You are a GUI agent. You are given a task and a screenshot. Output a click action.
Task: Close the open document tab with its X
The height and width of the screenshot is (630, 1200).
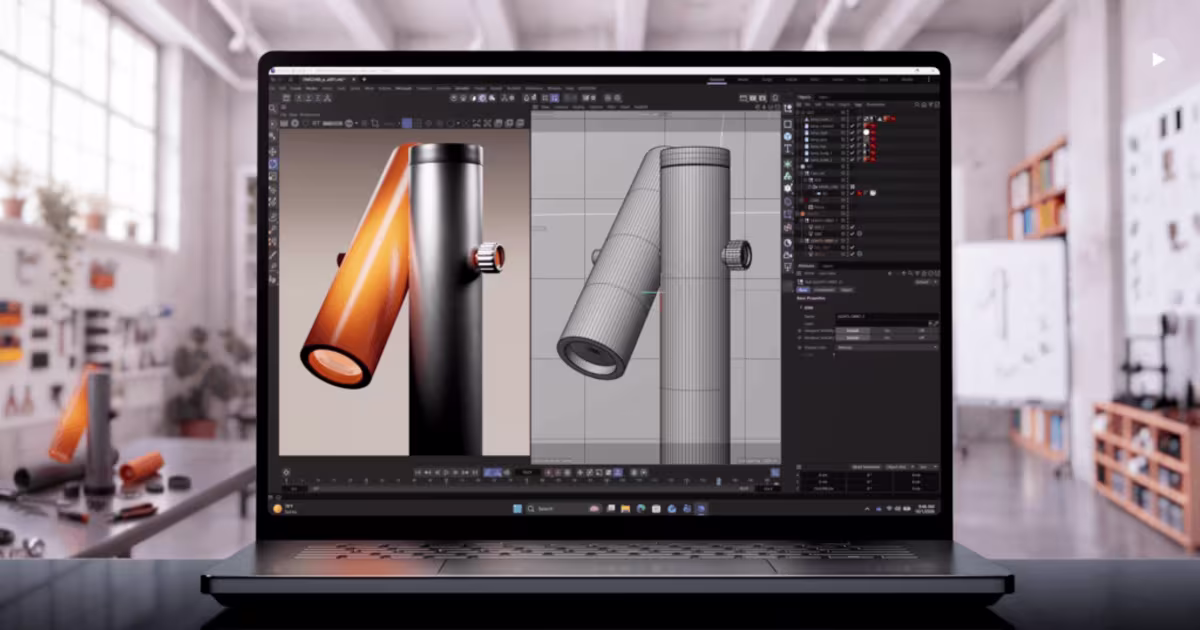coord(354,79)
